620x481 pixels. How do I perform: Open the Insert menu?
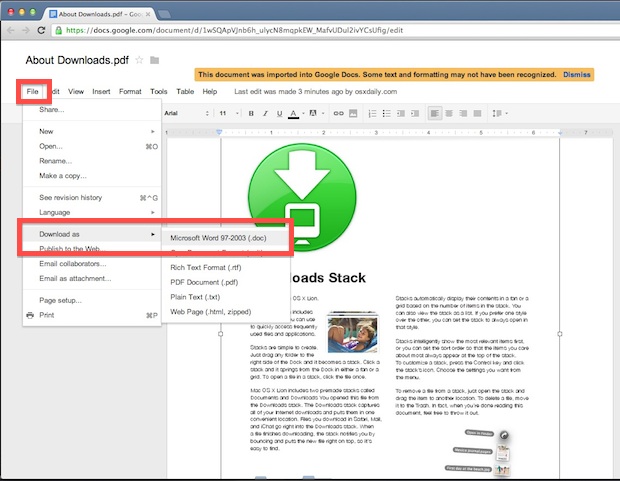coord(101,91)
